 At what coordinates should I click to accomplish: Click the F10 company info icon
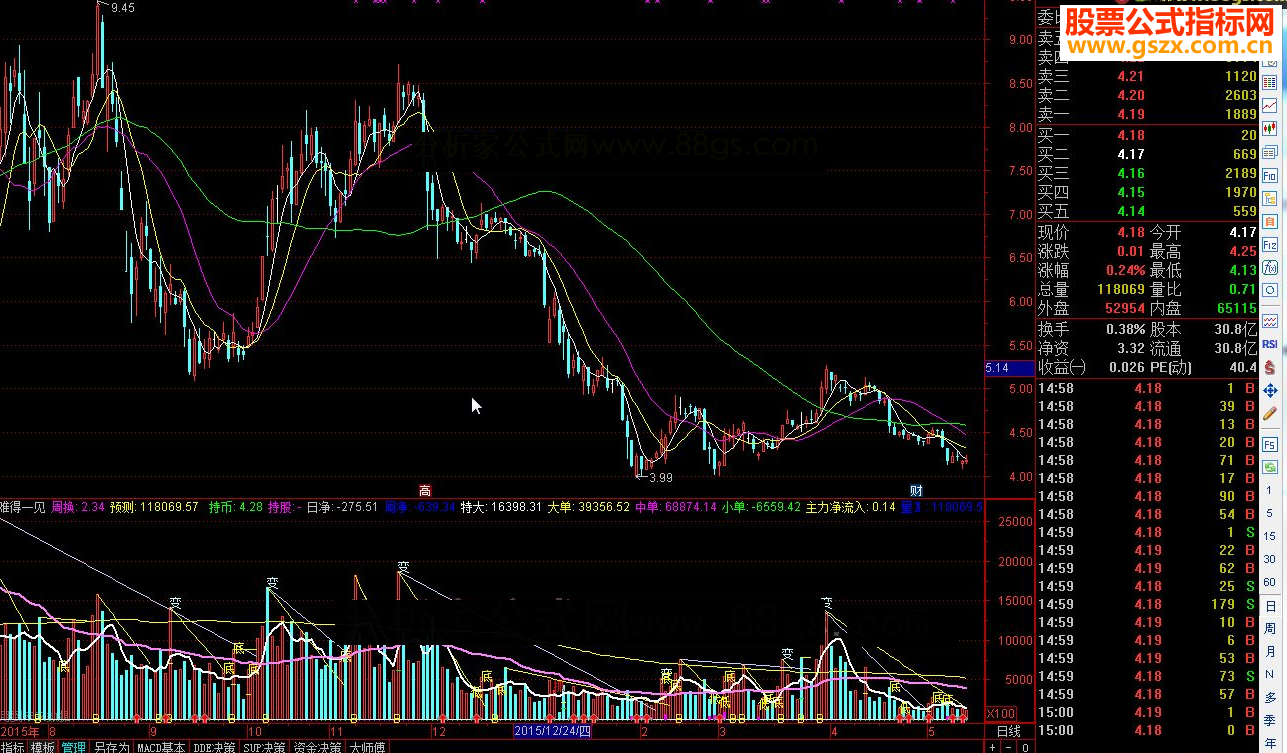pos(1270,175)
